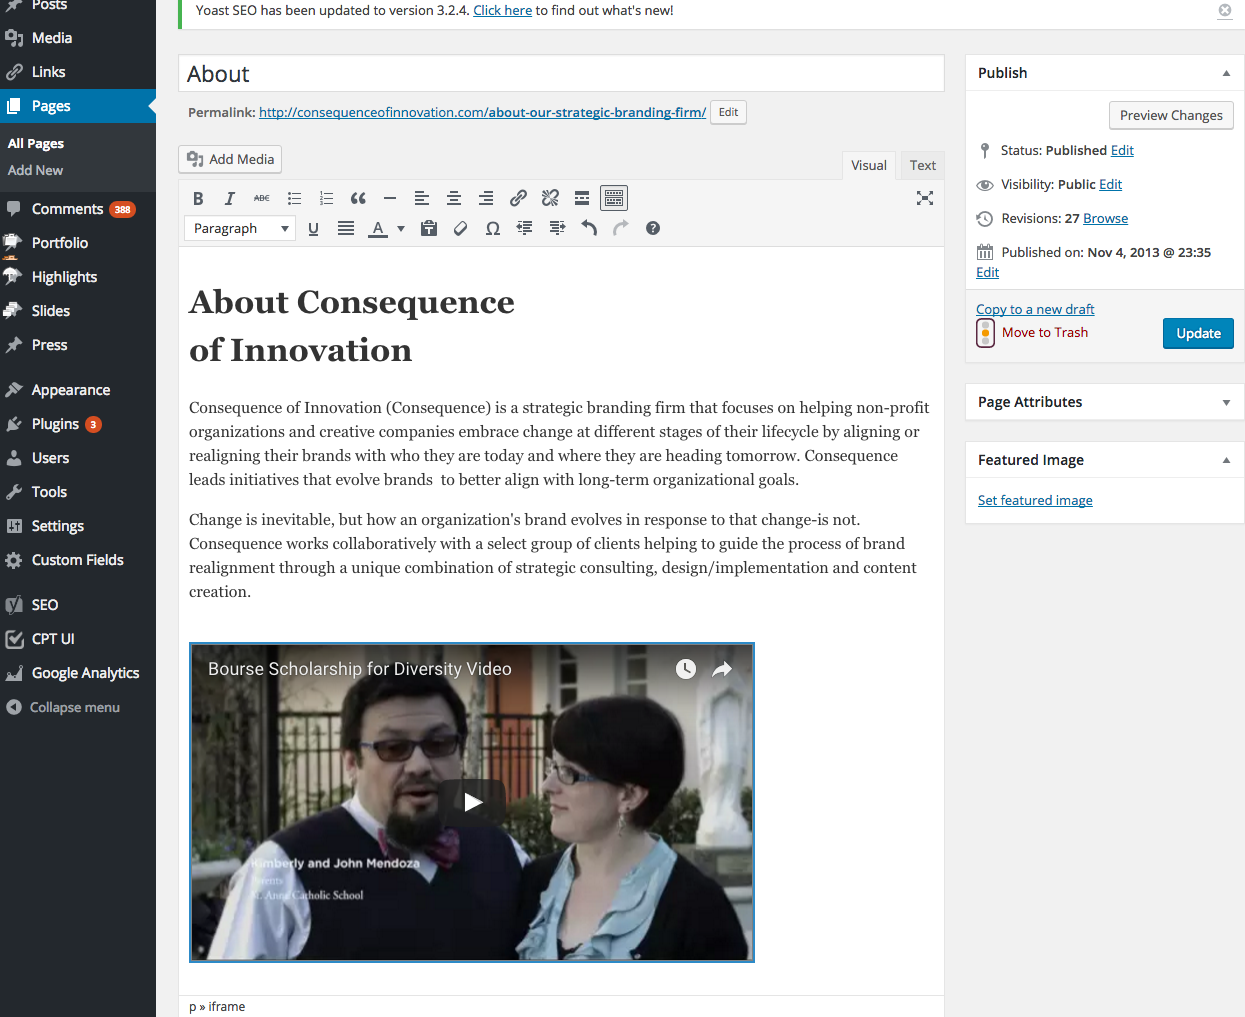
Task: Open Yoast notice 'Click here' link
Action: (x=503, y=10)
